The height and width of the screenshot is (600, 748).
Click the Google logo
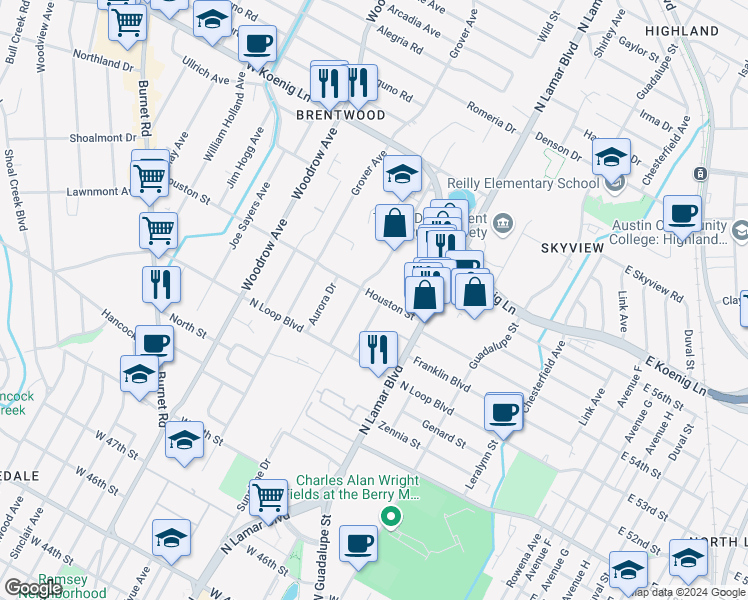pos(33,588)
